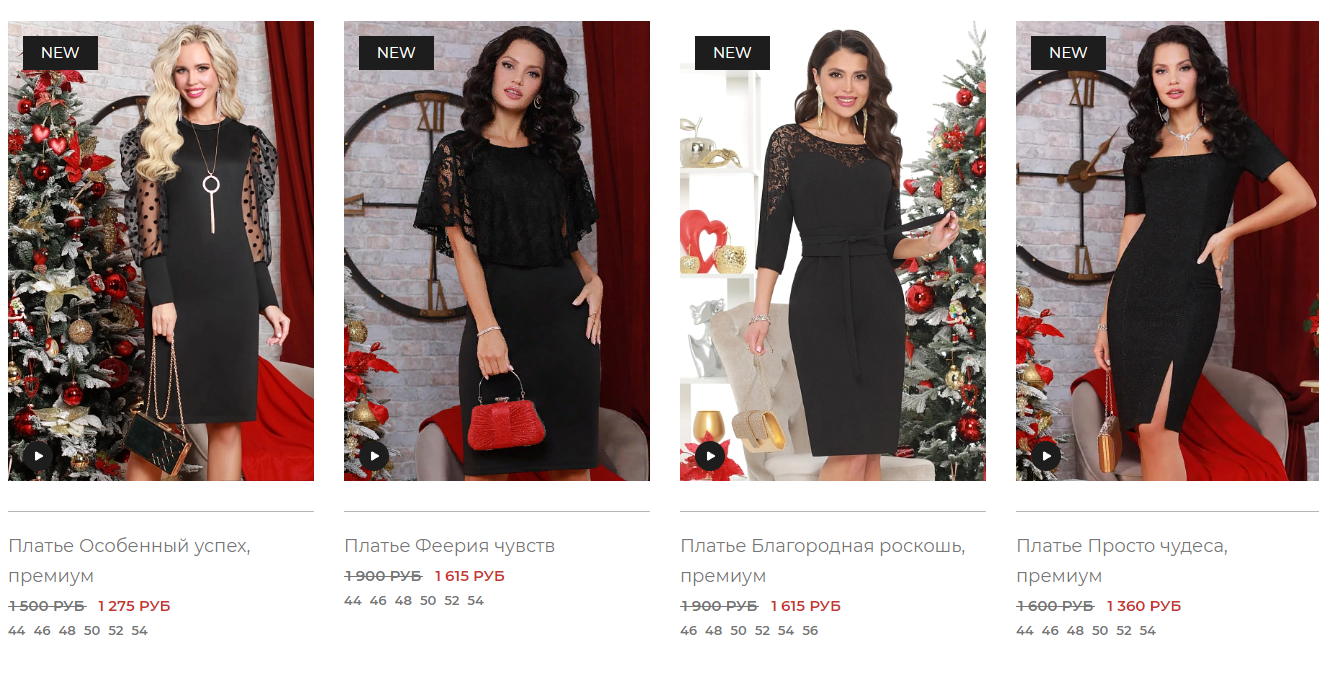Play video for Платье Просто чудеса
The image size is (1319, 695).
click(1046, 456)
